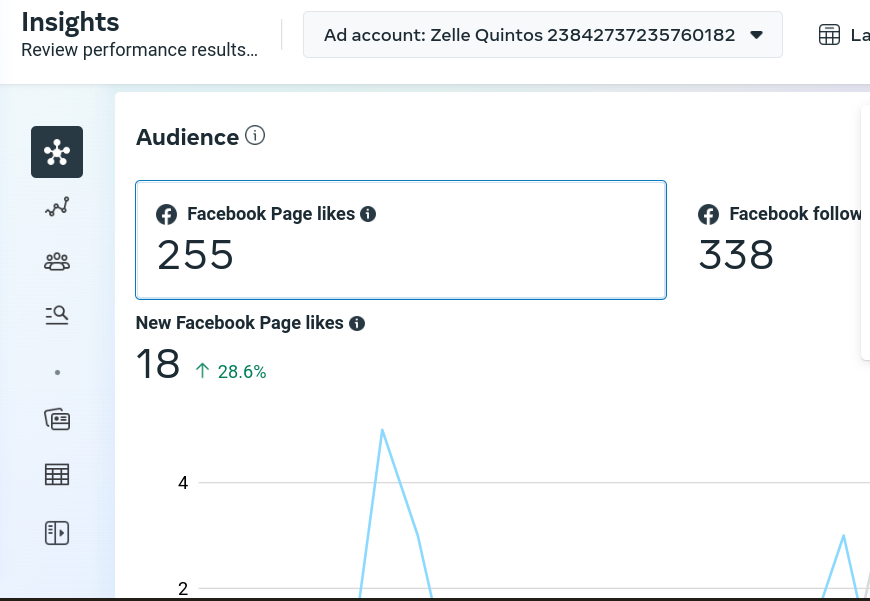Open the date range picker calendar icon

pos(829,35)
